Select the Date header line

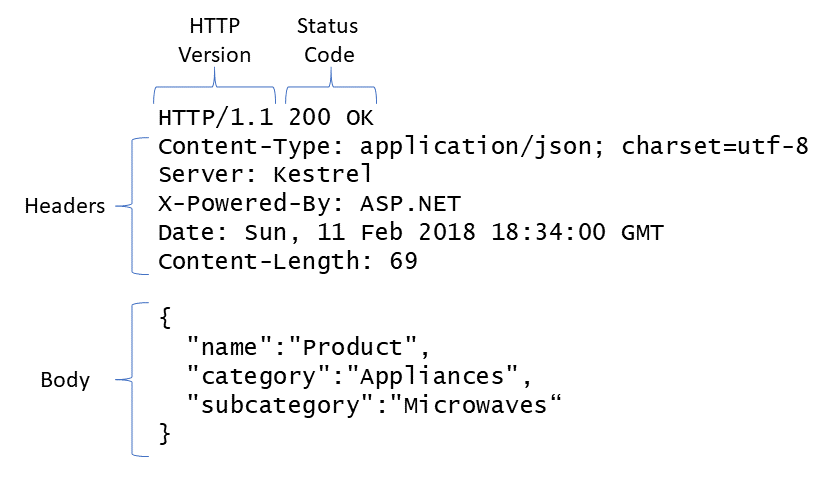tap(411, 234)
